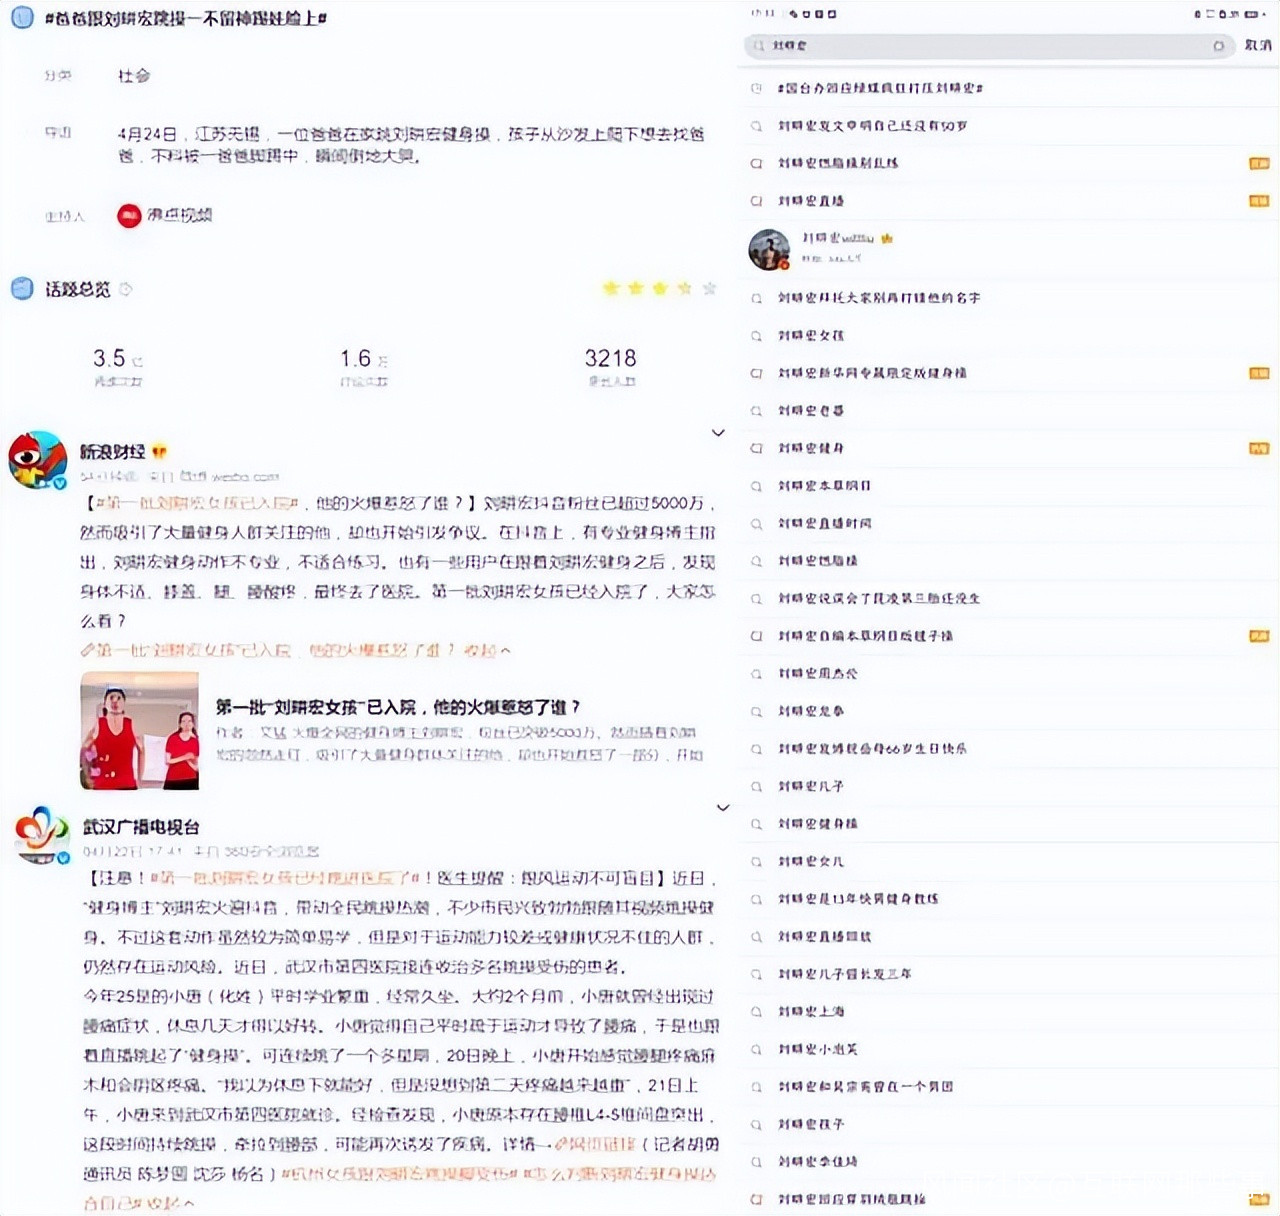Select the suggestion 刘畊宏直播
1280x1216 pixels.
[x=811, y=201]
